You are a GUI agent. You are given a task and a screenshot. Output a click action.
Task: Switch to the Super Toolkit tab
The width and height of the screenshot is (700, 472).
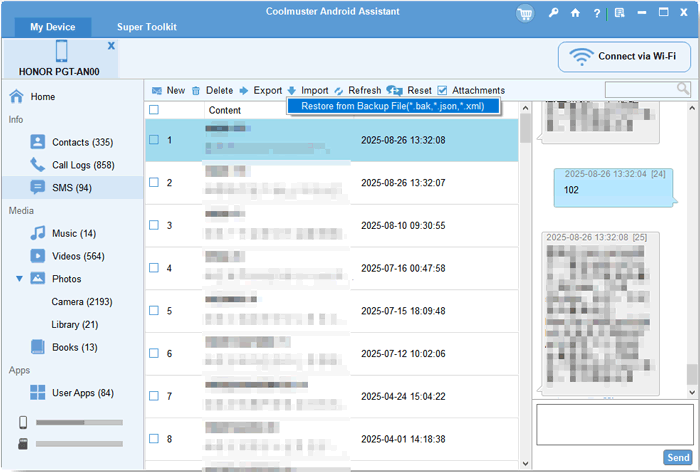pyautogui.click(x=147, y=27)
